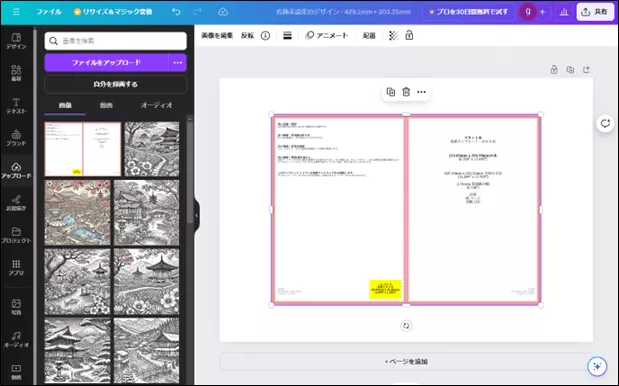This screenshot has width=619, height=386.
Task: Open the Brand panel in sidebar
Action: click(x=16, y=138)
